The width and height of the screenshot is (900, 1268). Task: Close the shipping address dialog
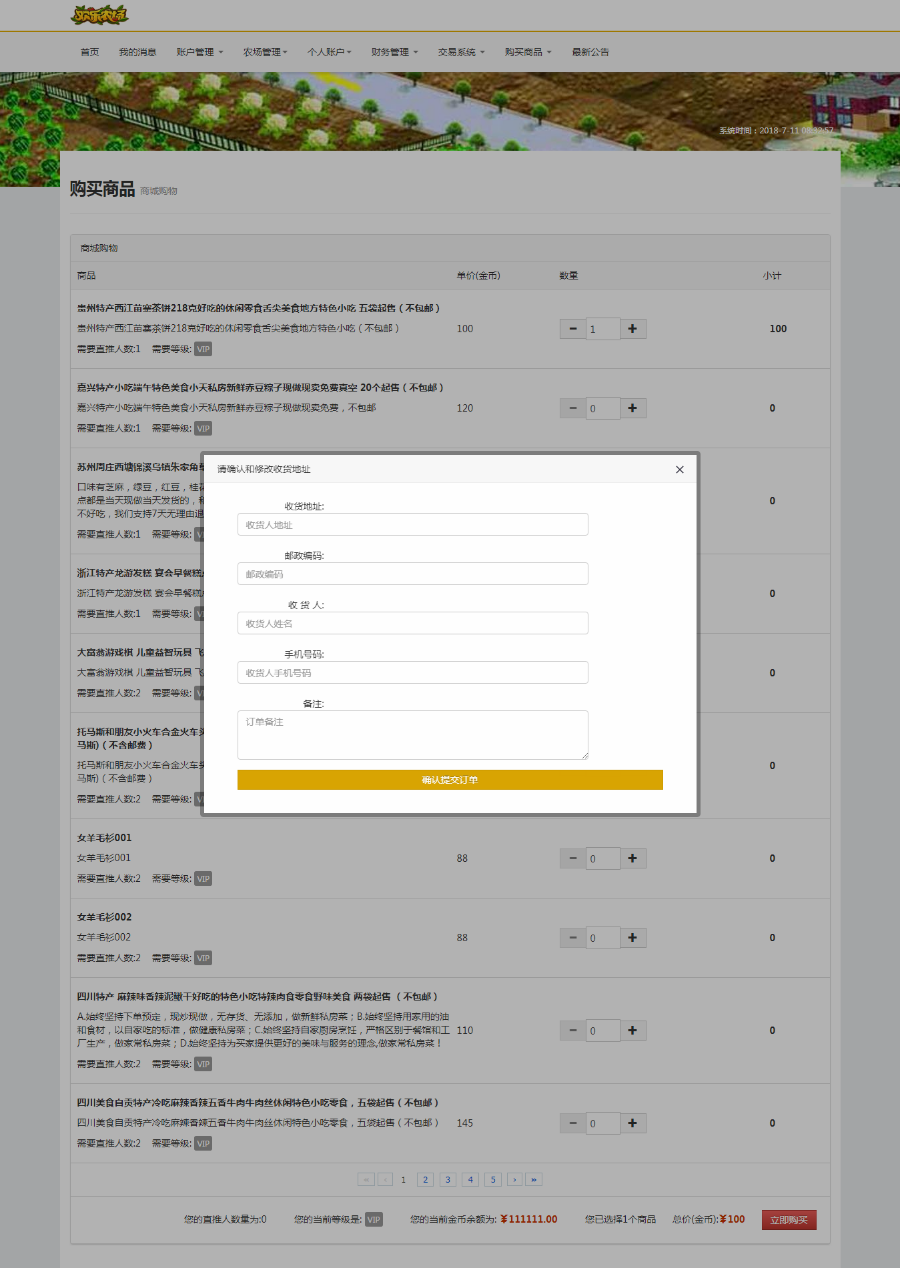coord(680,469)
